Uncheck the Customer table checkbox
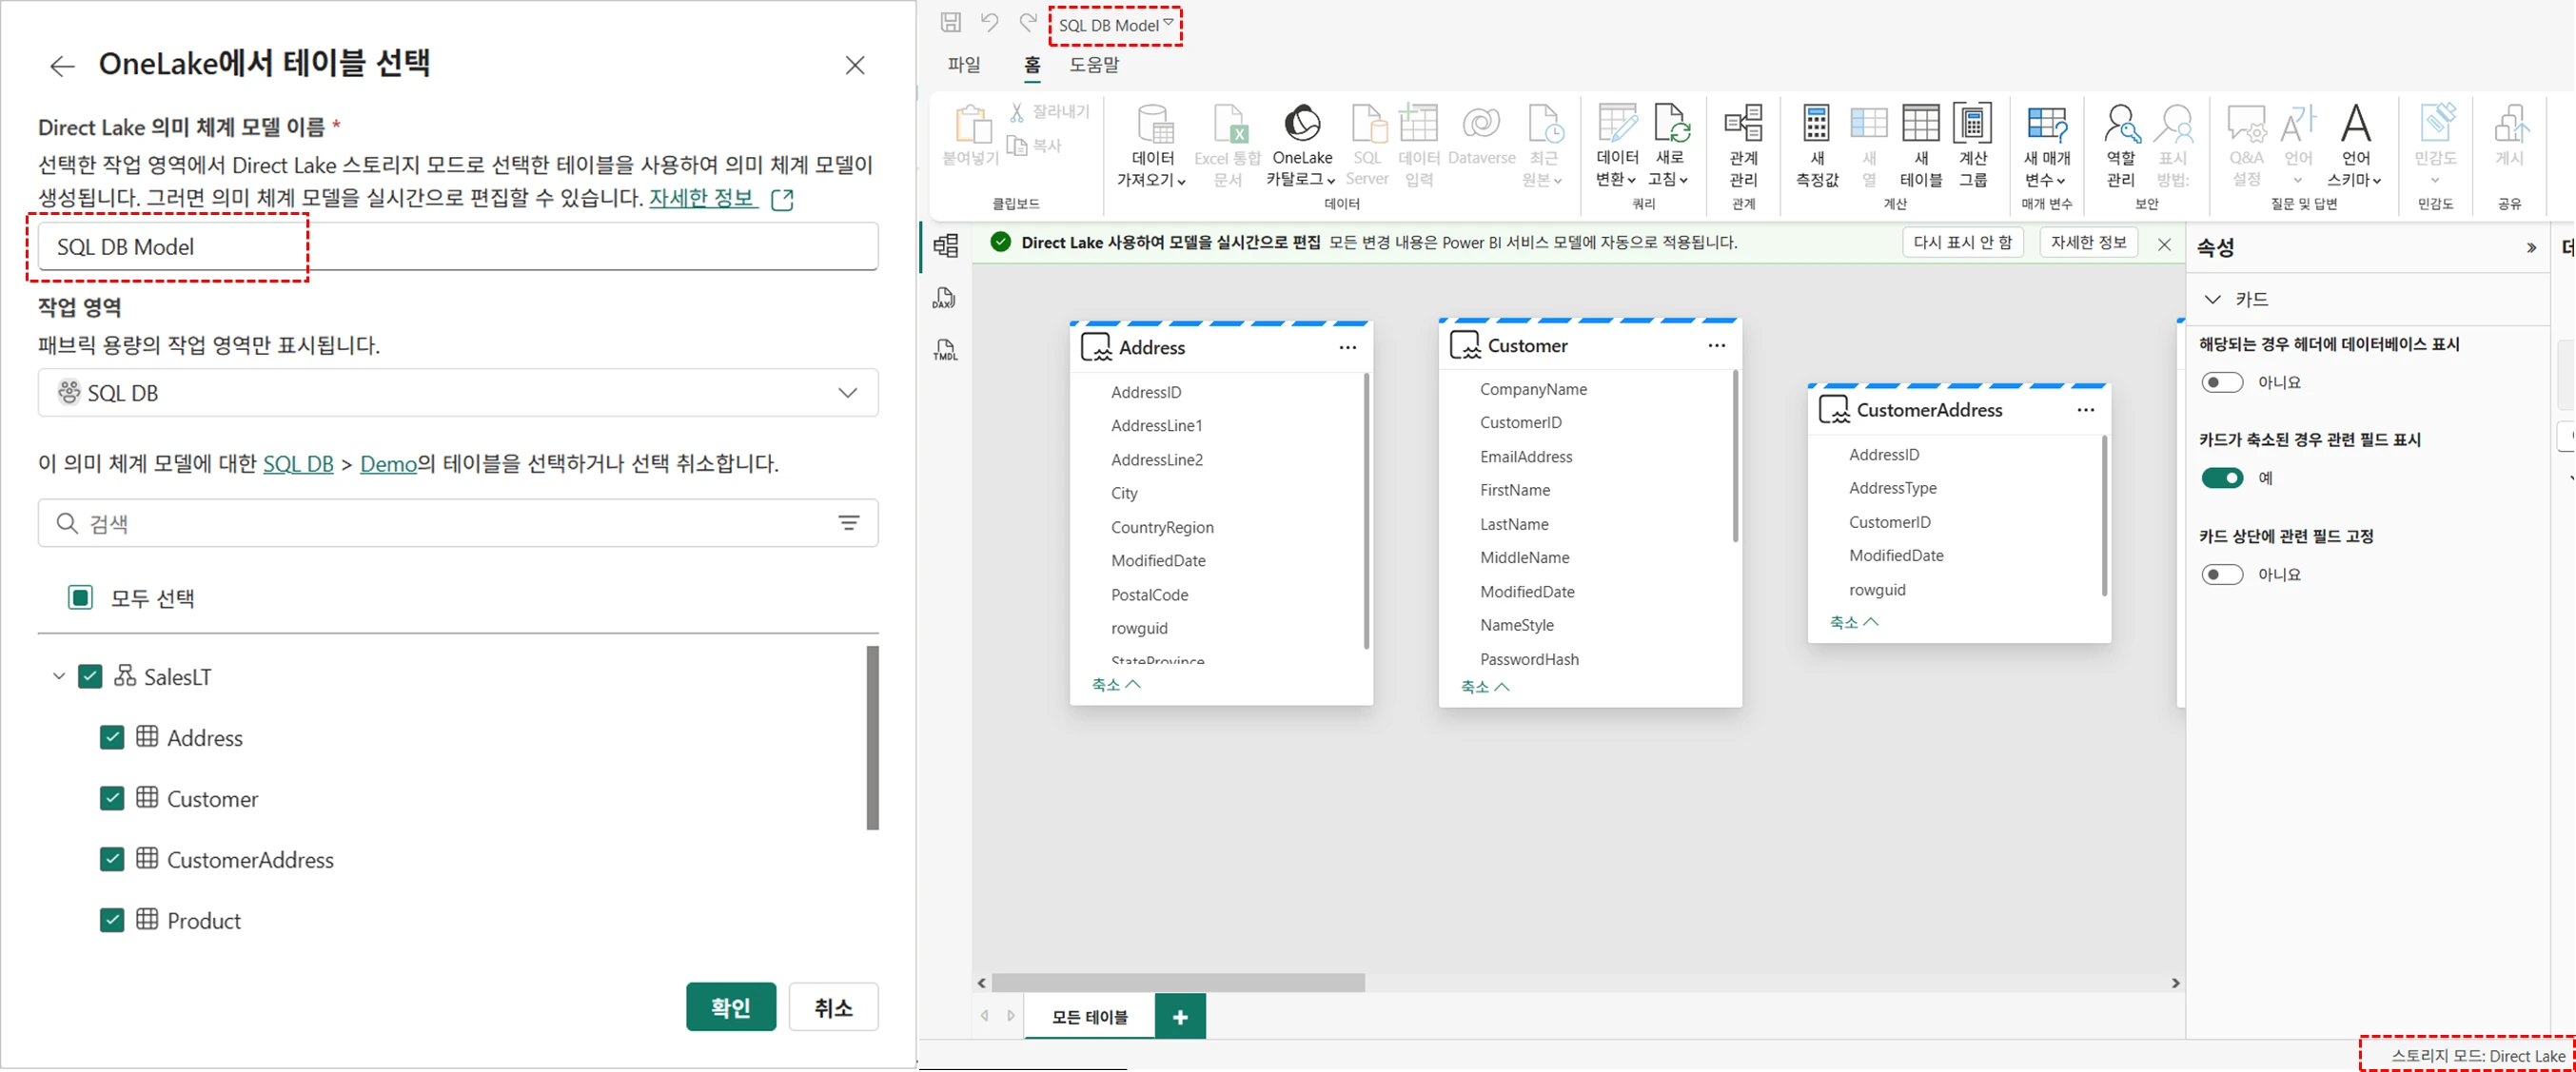Screen dimensions: 2576x1072 point(112,798)
